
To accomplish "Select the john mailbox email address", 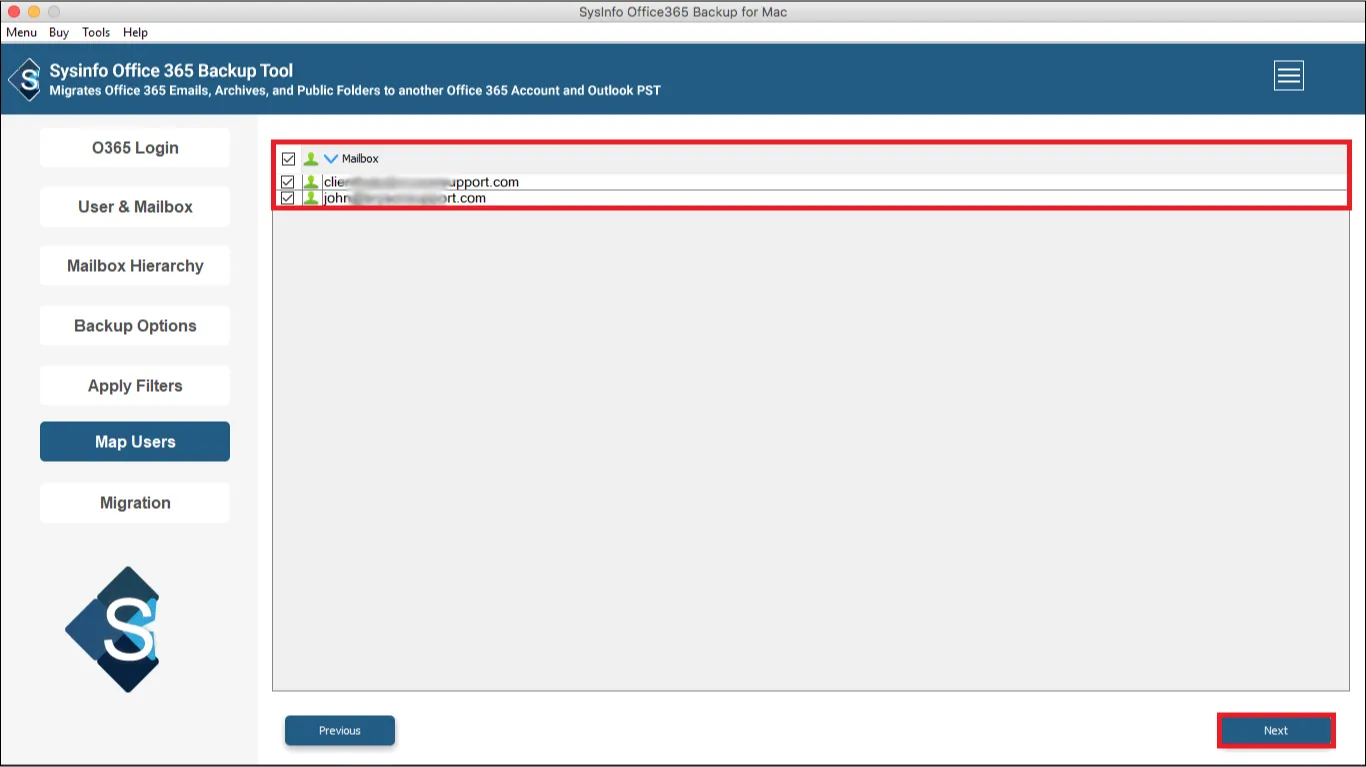I will pyautogui.click(x=404, y=198).
